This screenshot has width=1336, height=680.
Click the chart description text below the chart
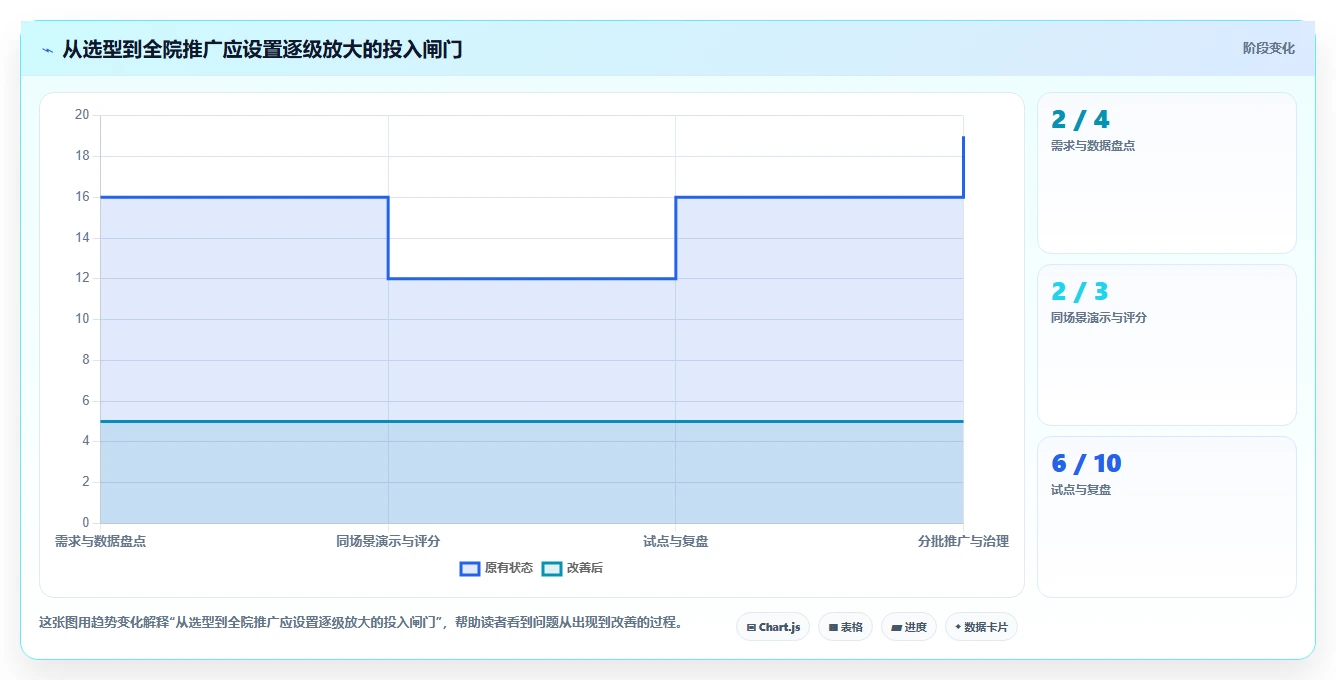point(361,622)
